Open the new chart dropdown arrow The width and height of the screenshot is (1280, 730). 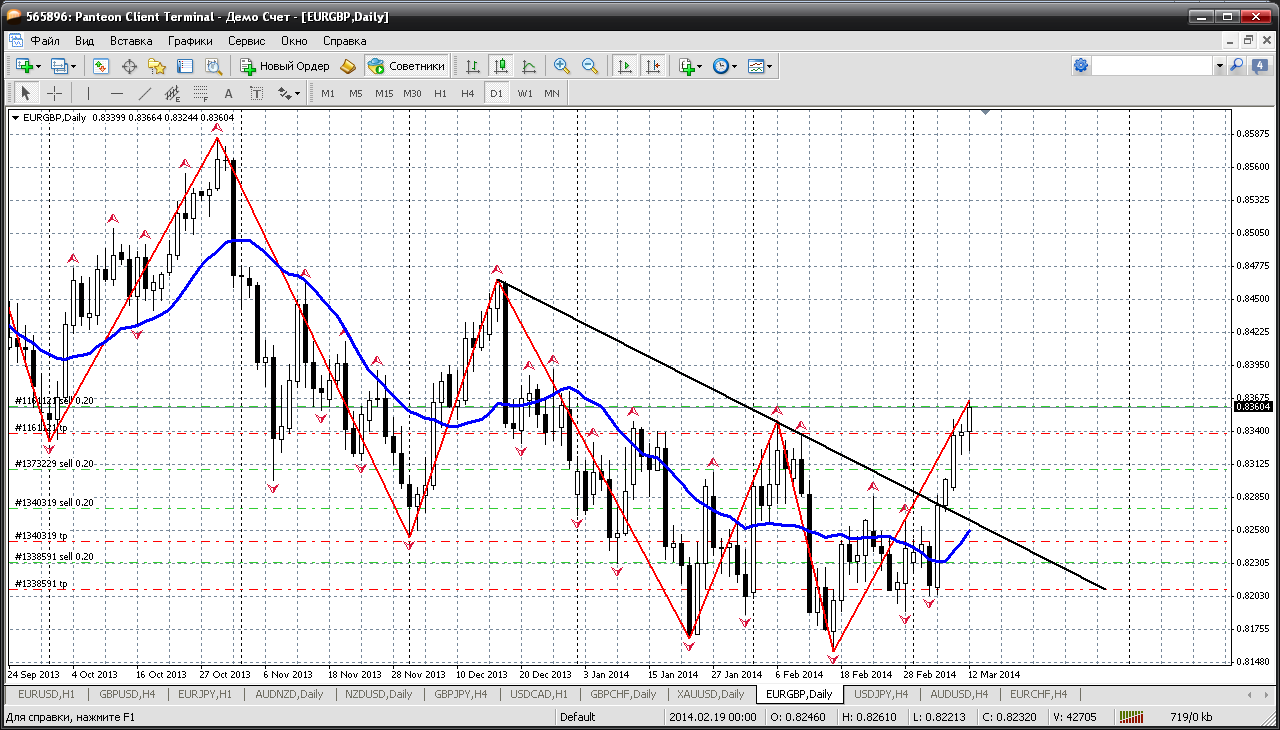(39, 66)
